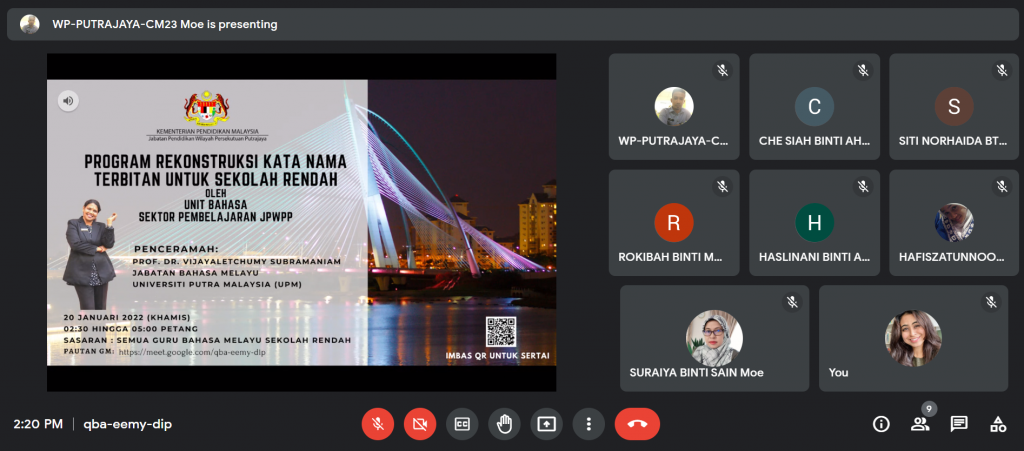Leave the call with red hang-up button
This screenshot has width=1024, height=451.
(x=637, y=423)
